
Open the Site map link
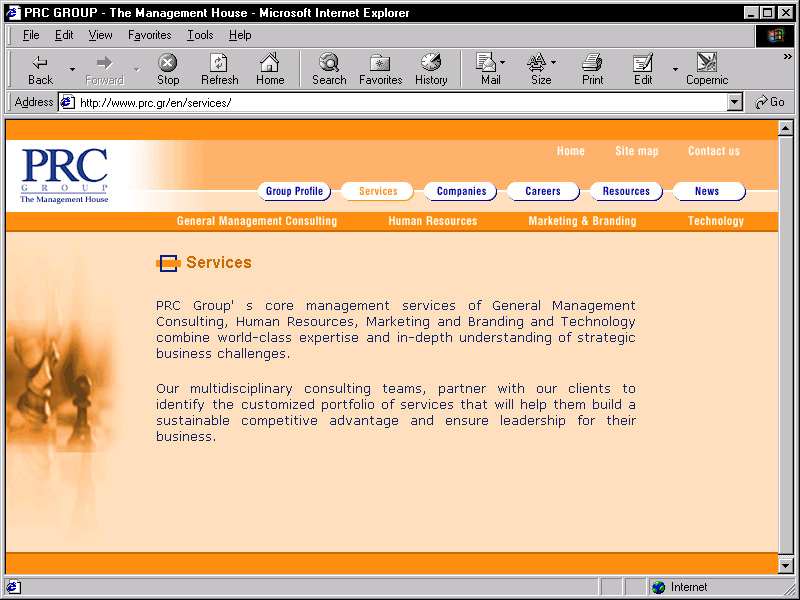pyautogui.click(x=637, y=151)
